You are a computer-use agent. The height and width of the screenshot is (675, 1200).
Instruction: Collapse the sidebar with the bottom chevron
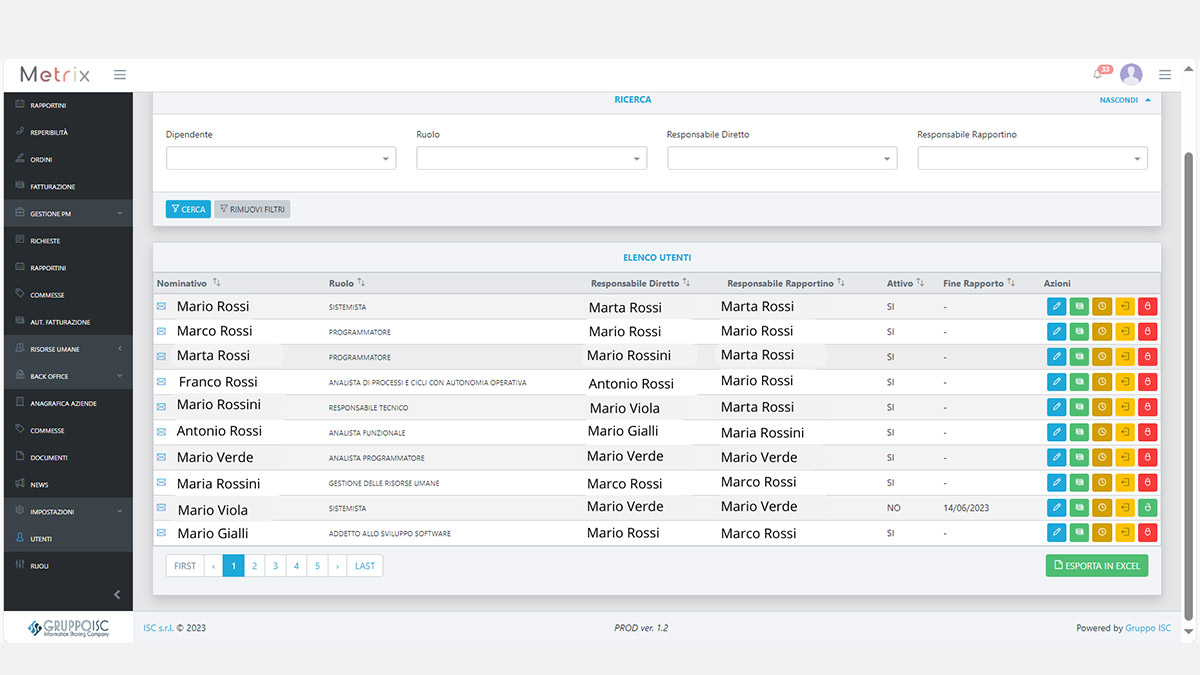click(117, 595)
